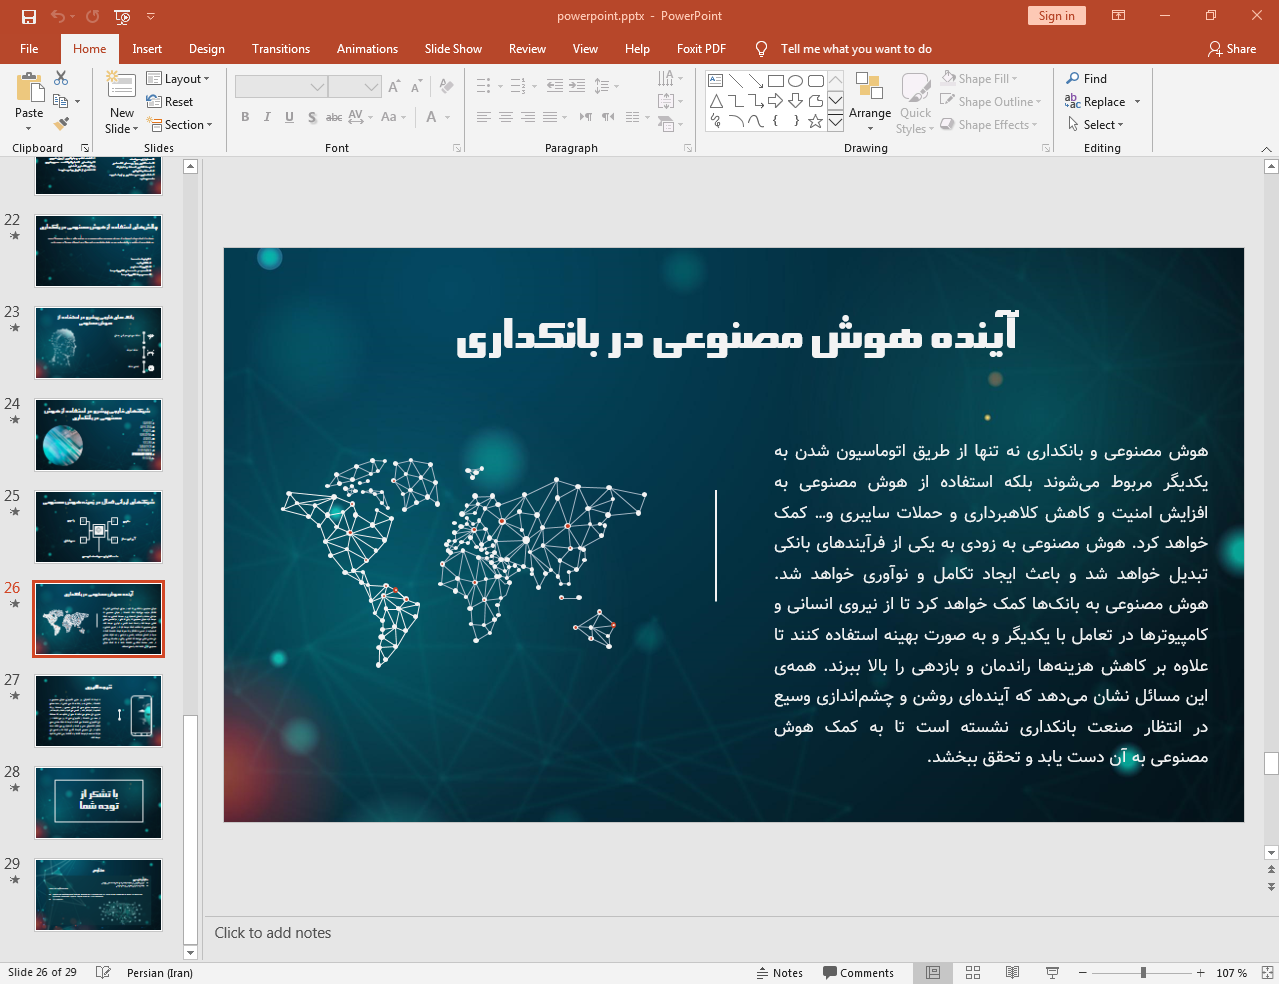Start Slide Show from status bar icon
This screenshot has height=984, width=1279.
click(x=1052, y=972)
